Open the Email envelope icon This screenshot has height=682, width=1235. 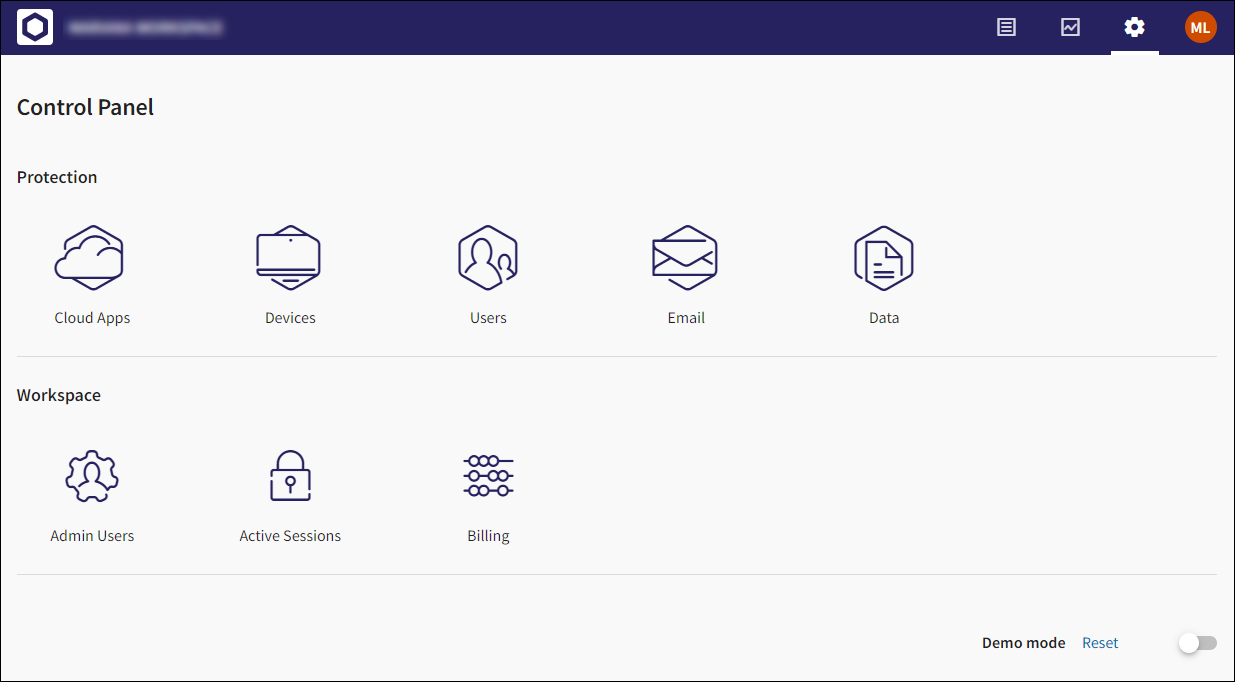coord(685,258)
